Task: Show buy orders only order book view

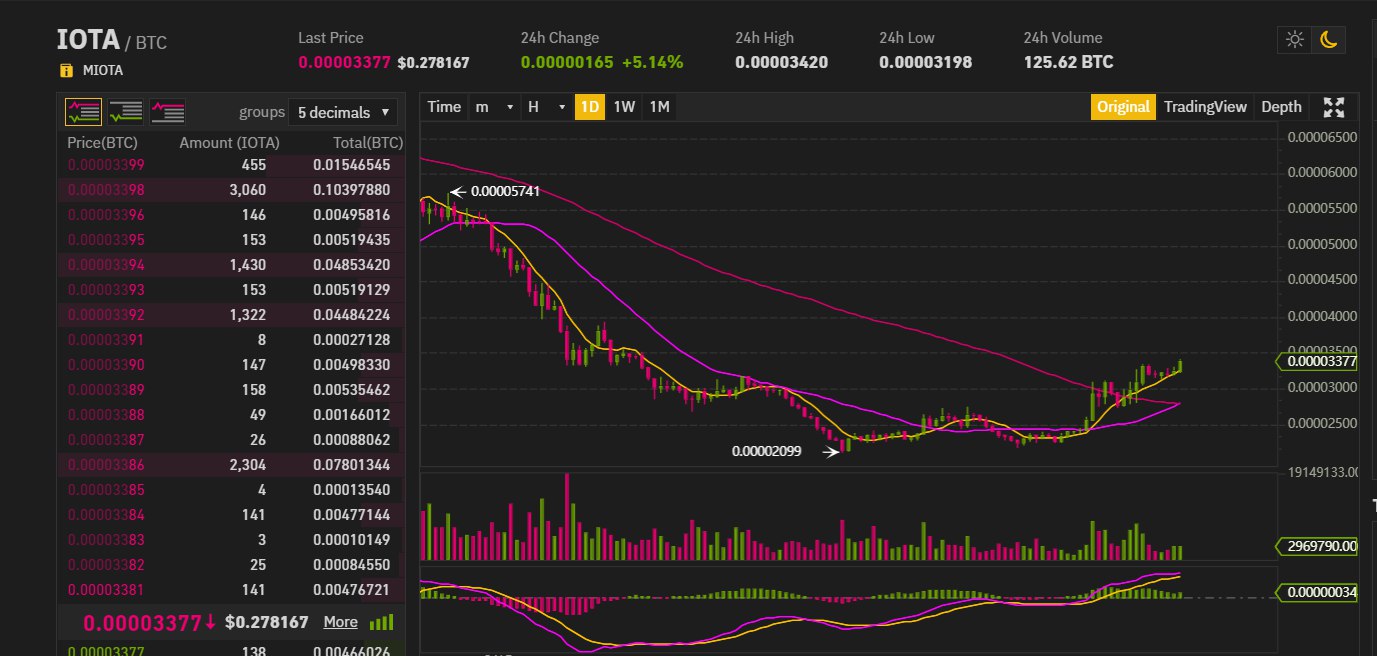Action: 125,111
